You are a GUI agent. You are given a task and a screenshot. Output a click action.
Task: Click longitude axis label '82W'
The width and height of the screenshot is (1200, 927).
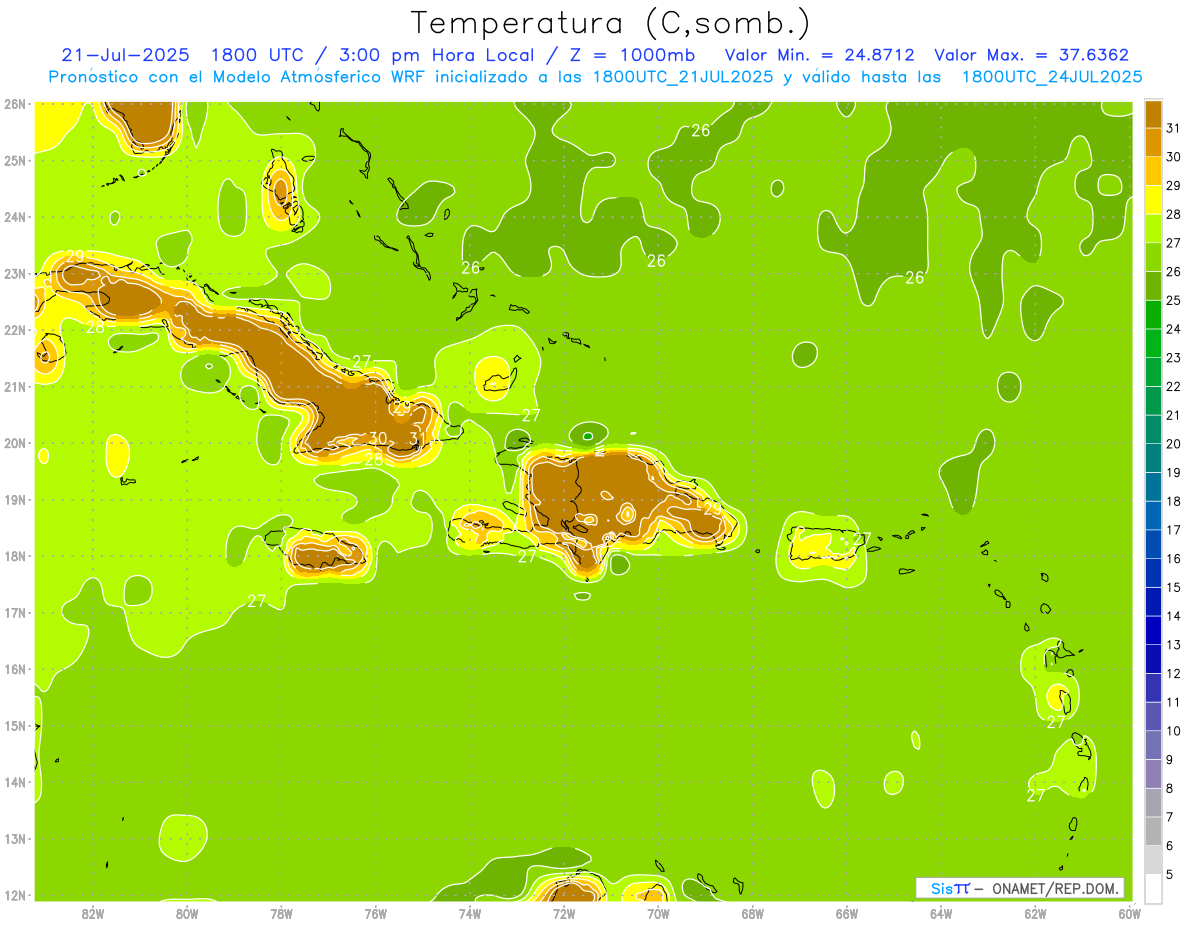click(93, 914)
